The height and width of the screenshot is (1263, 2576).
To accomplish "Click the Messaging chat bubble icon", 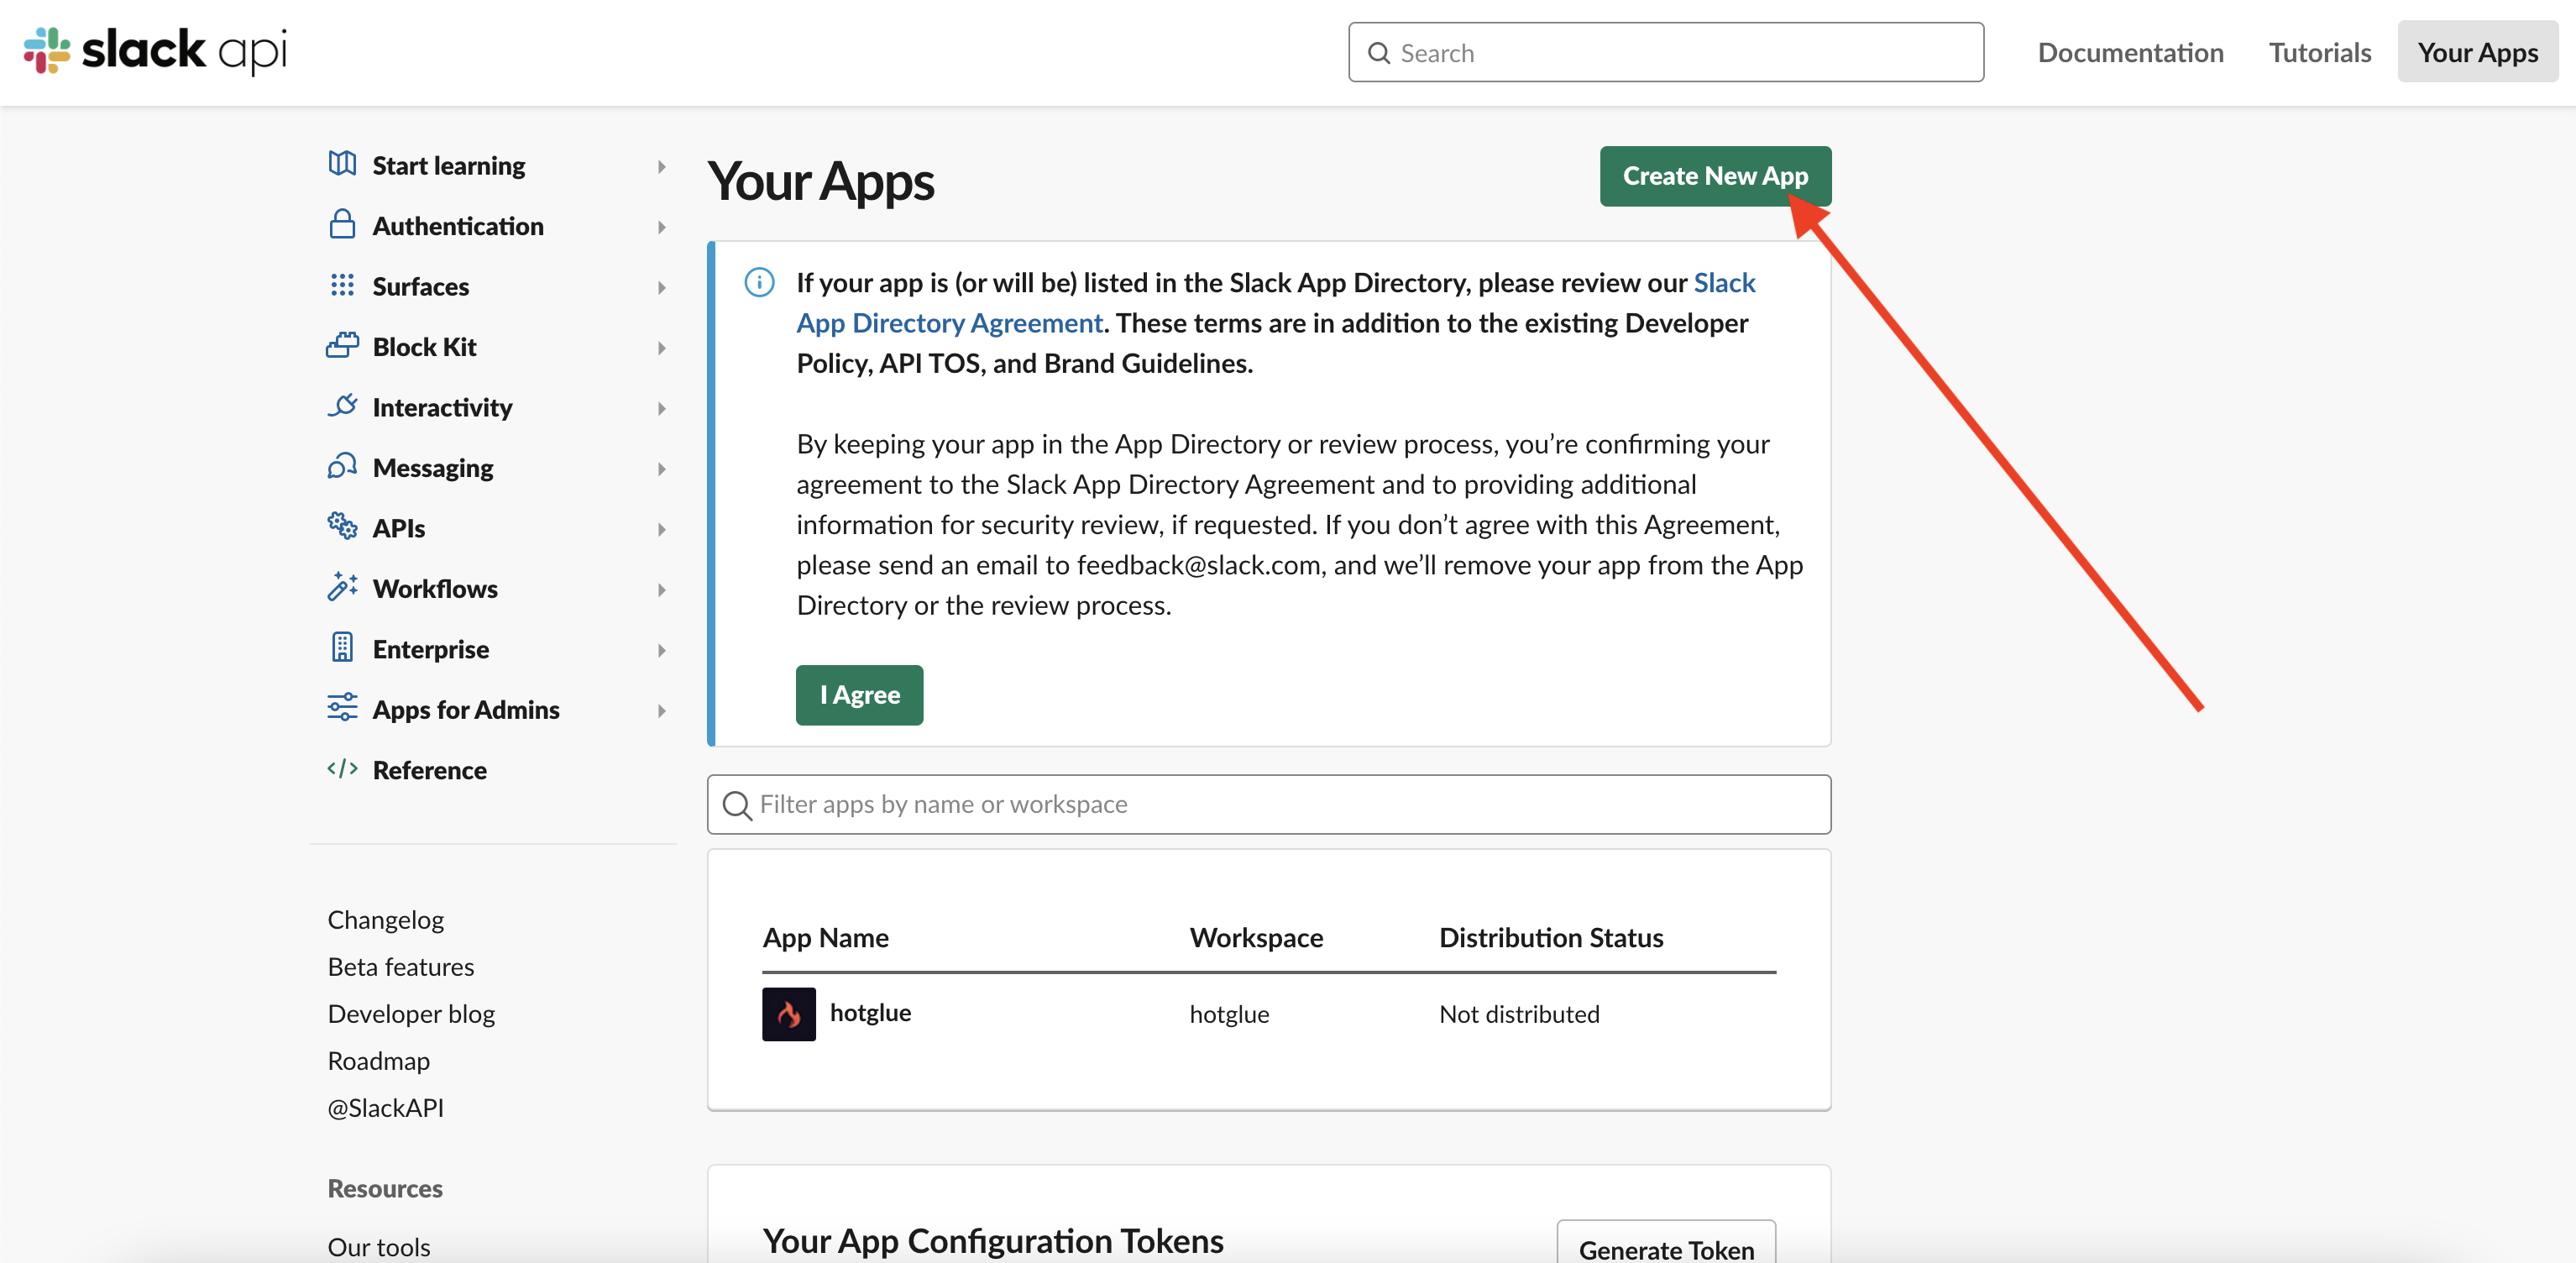I will 342,467.
